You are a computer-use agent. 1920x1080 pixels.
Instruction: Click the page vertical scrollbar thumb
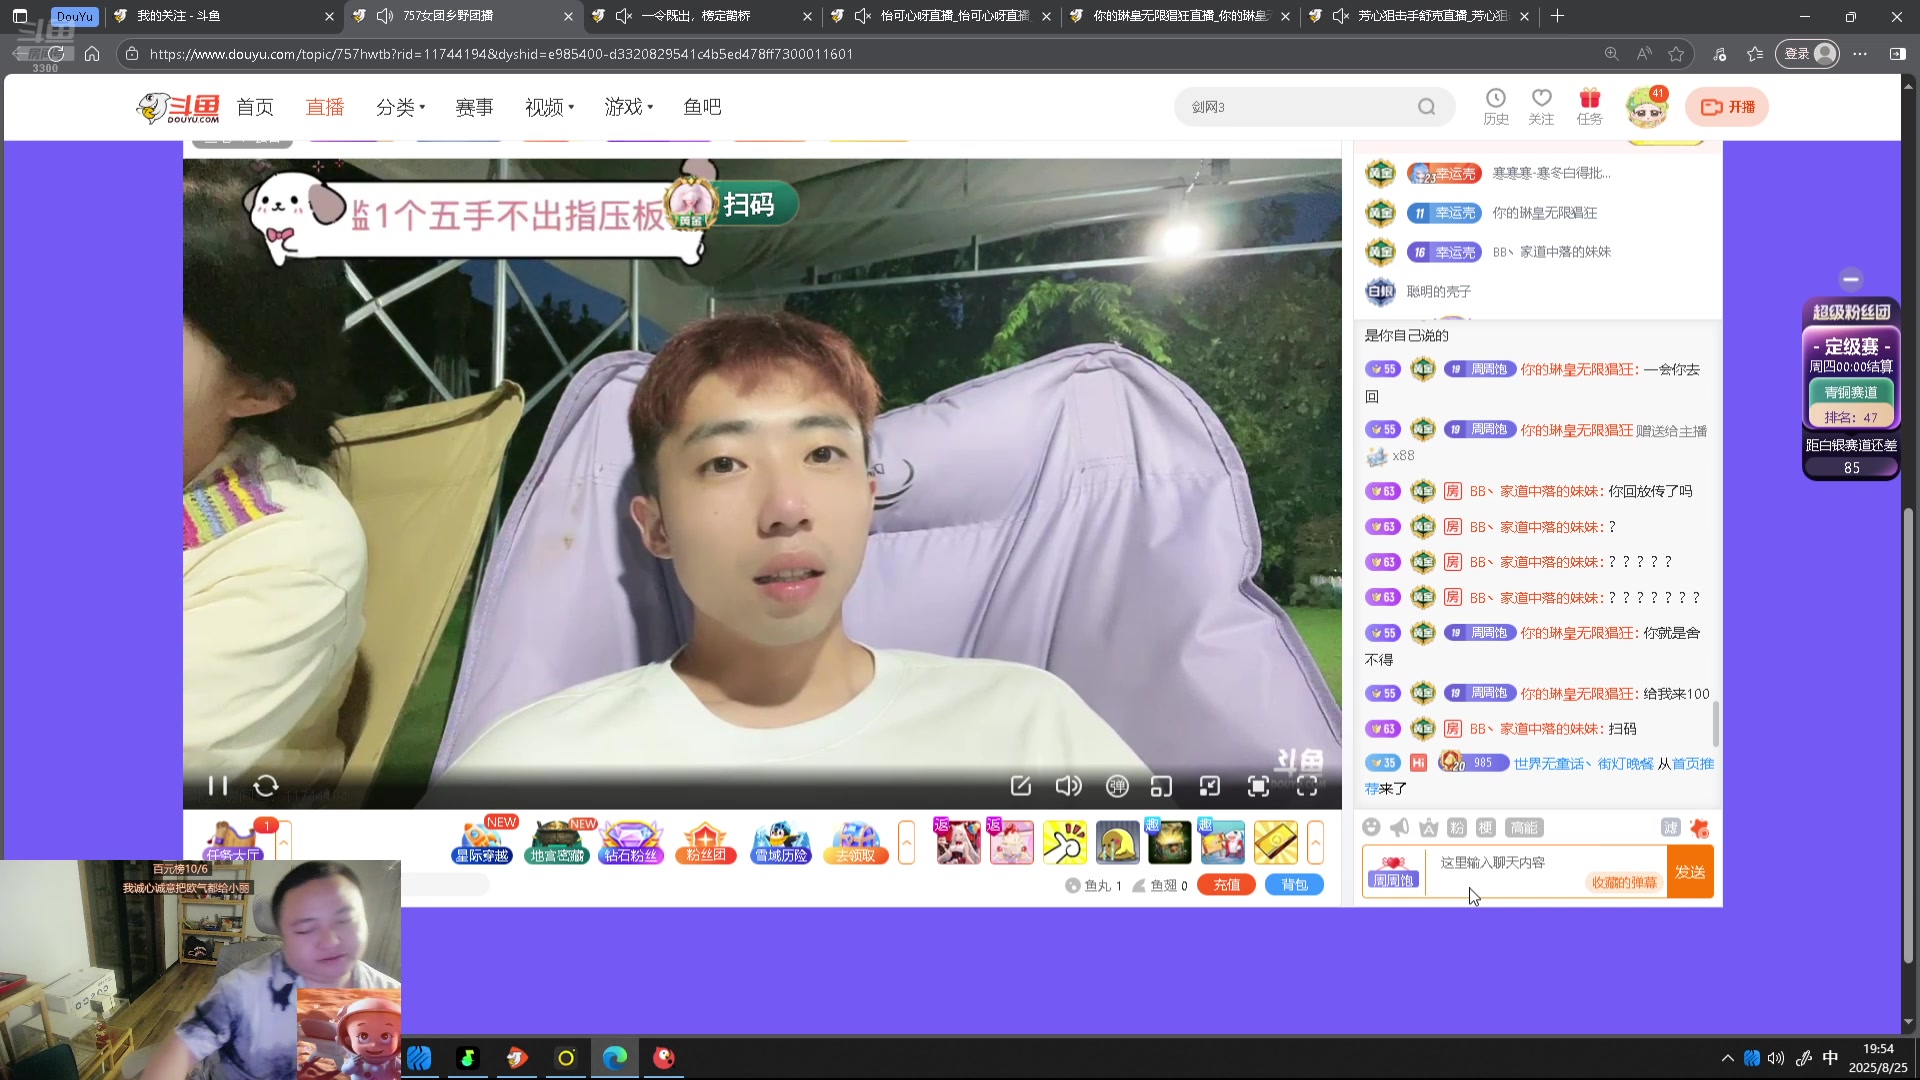[1908, 735]
